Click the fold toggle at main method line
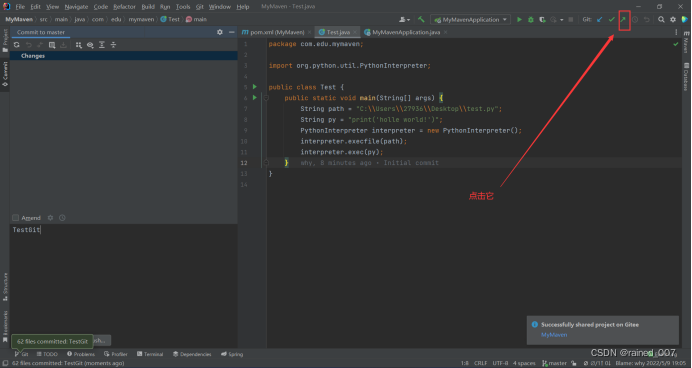Screen dimensions: 692x368 266,98
